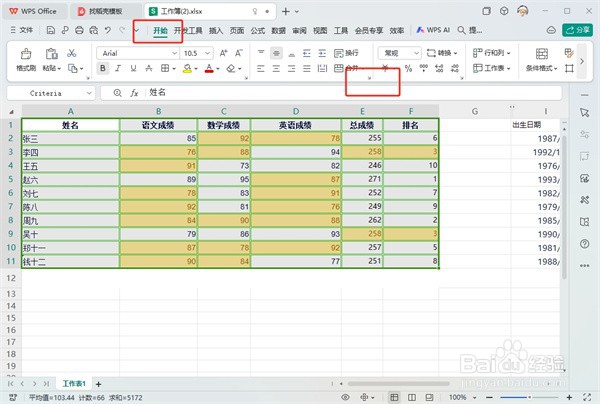The height and width of the screenshot is (404, 600).
Task: Click the selection arrow sidebar icon
Action: point(584,112)
